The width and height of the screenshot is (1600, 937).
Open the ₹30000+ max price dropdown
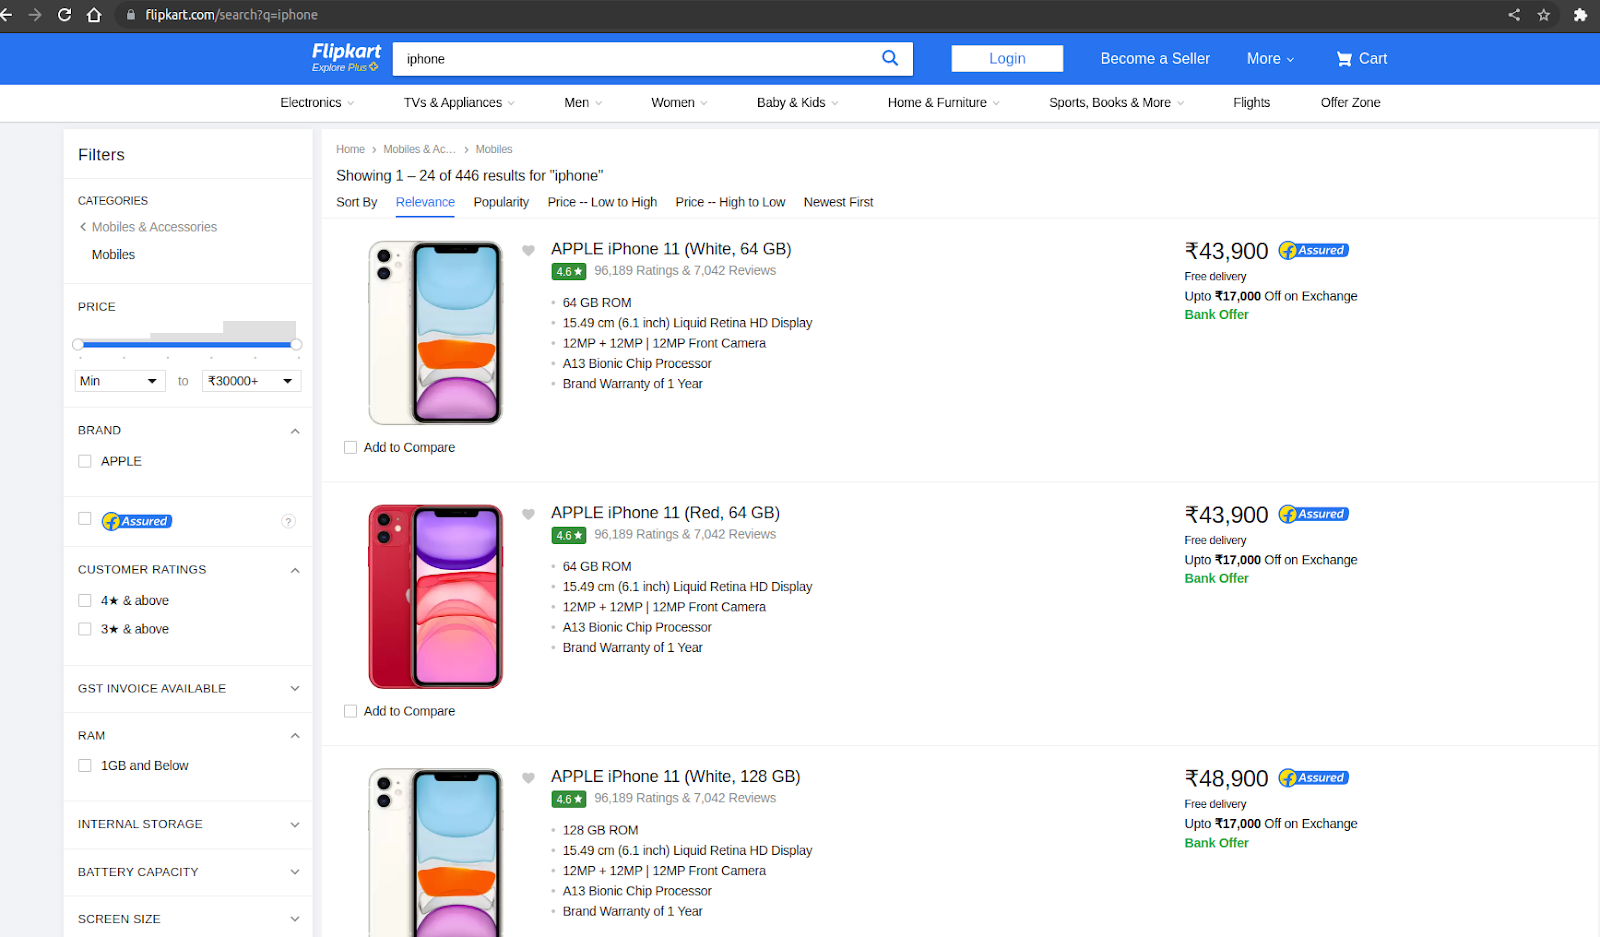tap(251, 381)
